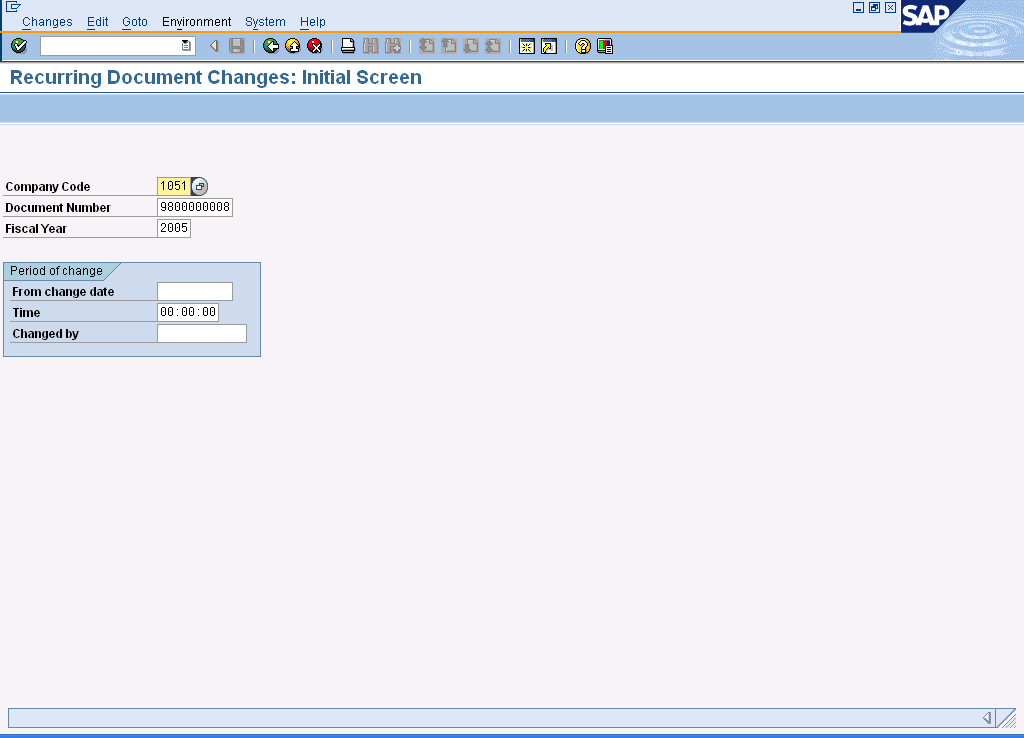
Task: Click the Find Next binoculars icon
Action: [392, 46]
